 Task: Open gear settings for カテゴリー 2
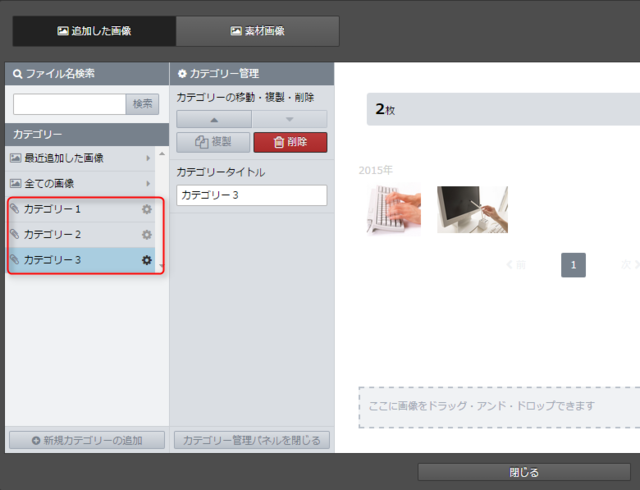click(147, 235)
